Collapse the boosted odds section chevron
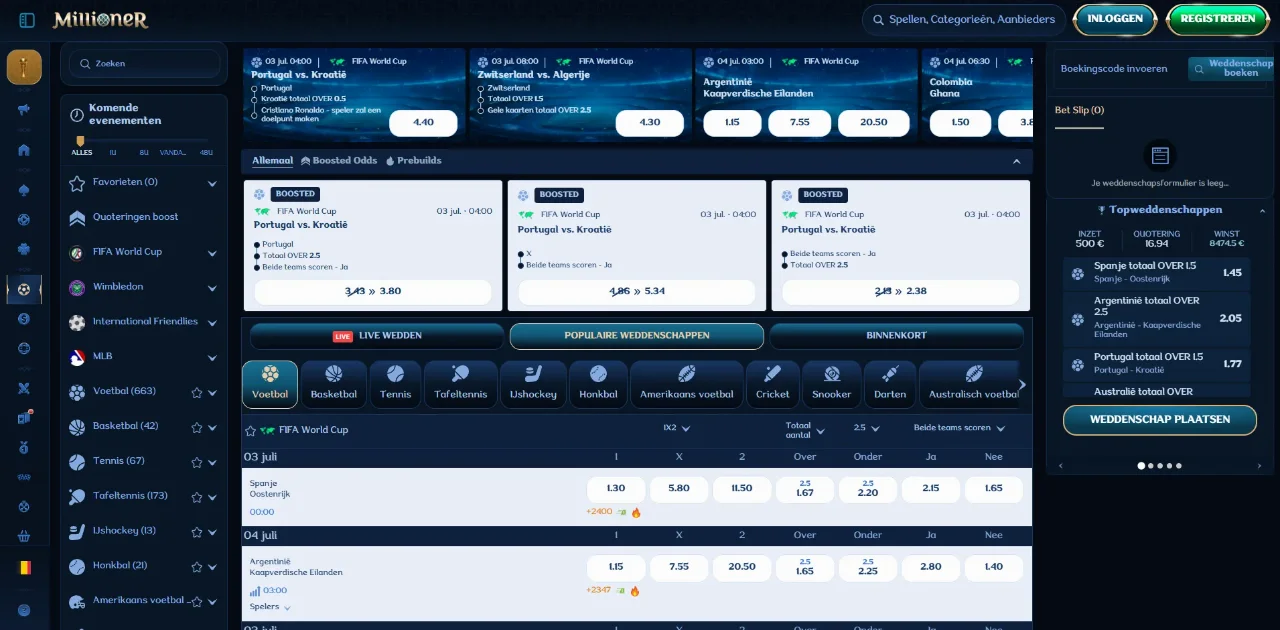The height and width of the screenshot is (630, 1280). [x=1017, y=161]
